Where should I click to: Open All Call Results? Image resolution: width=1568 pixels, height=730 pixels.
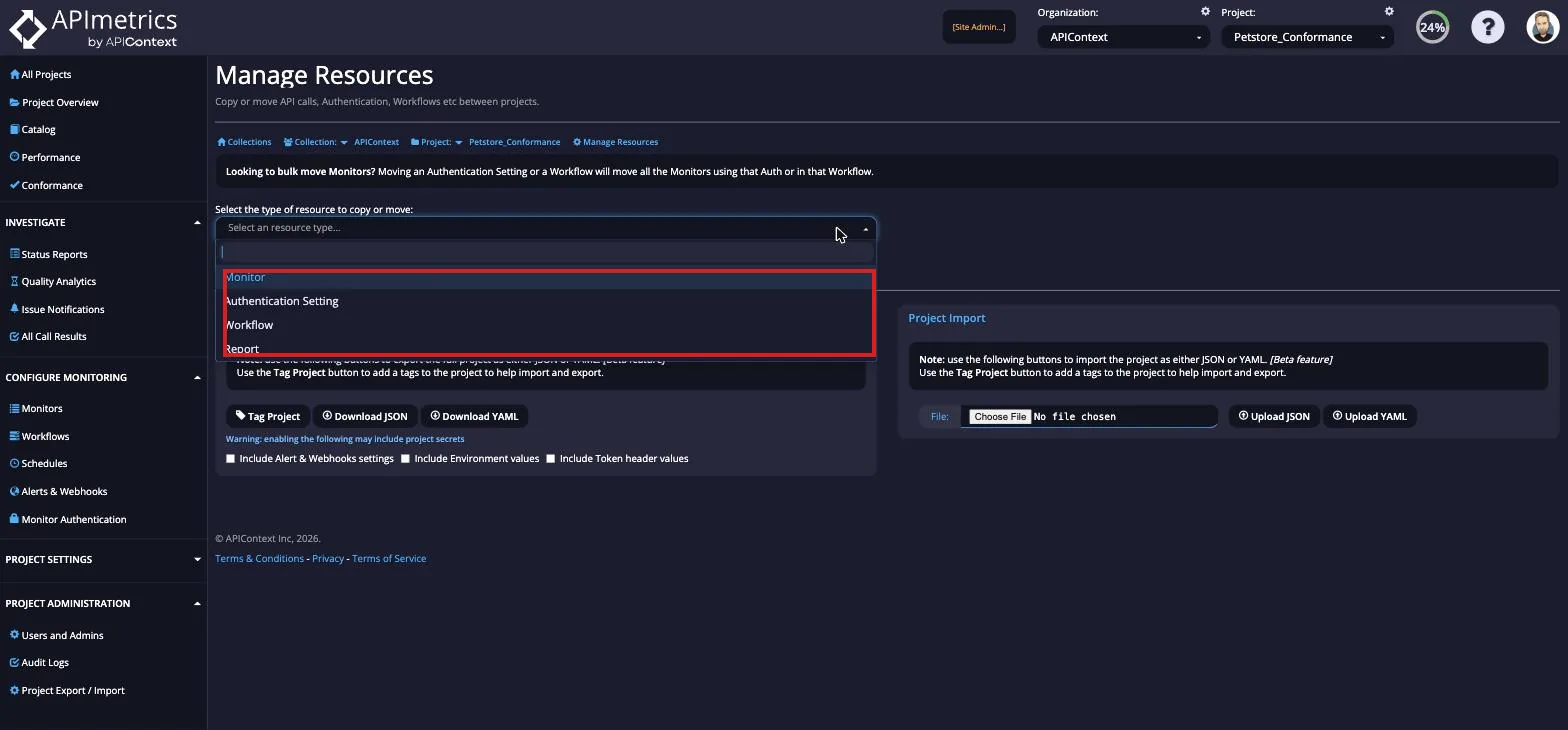[47, 336]
